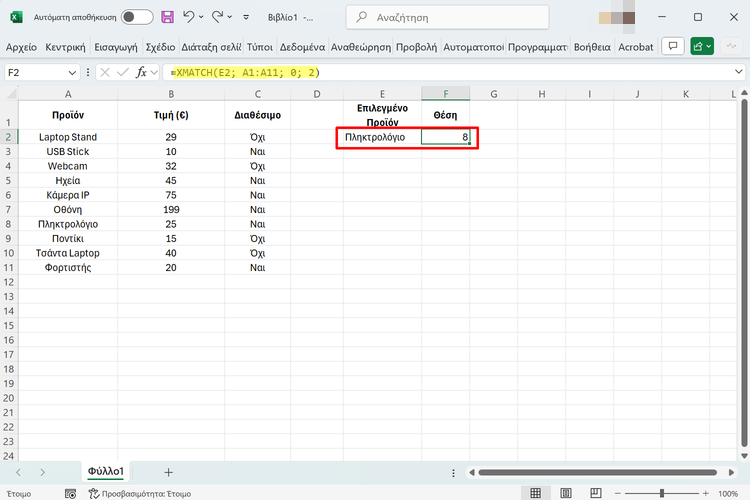Open the Comments pane icon
Viewport: 750px width, 500px height.
[674, 46]
